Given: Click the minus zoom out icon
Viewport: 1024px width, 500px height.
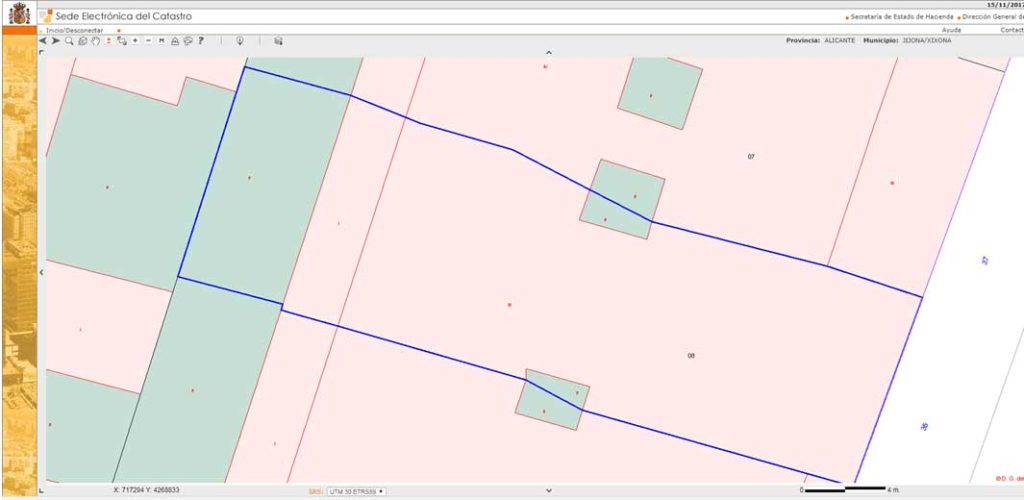Looking at the screenshot, I should coord(148,41).
